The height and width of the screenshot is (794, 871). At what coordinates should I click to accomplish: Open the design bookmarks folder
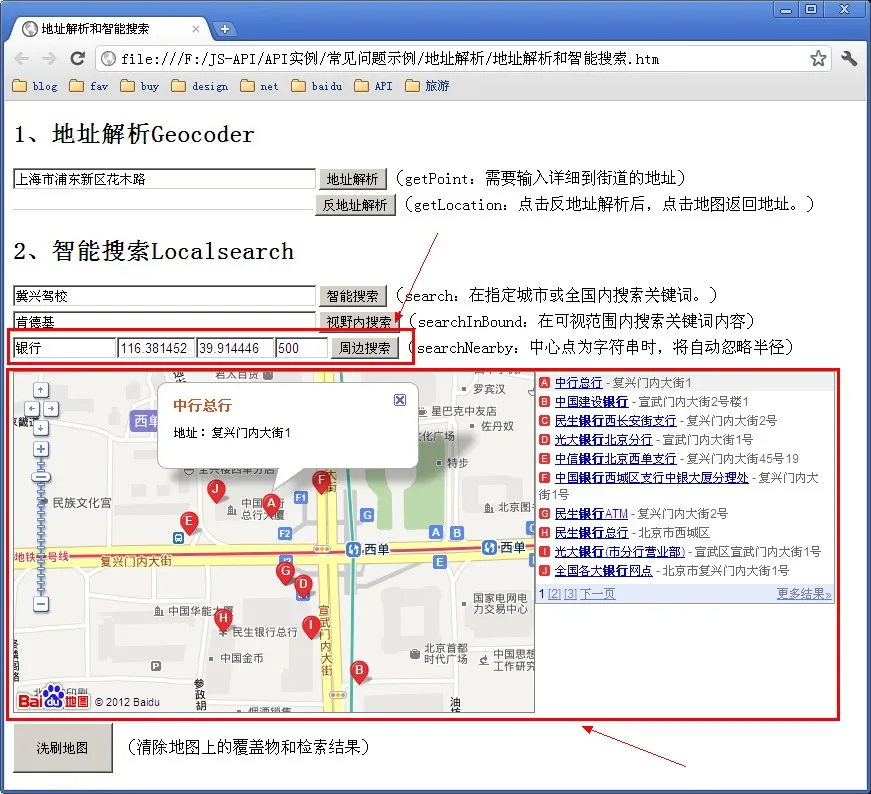point(200,86)
